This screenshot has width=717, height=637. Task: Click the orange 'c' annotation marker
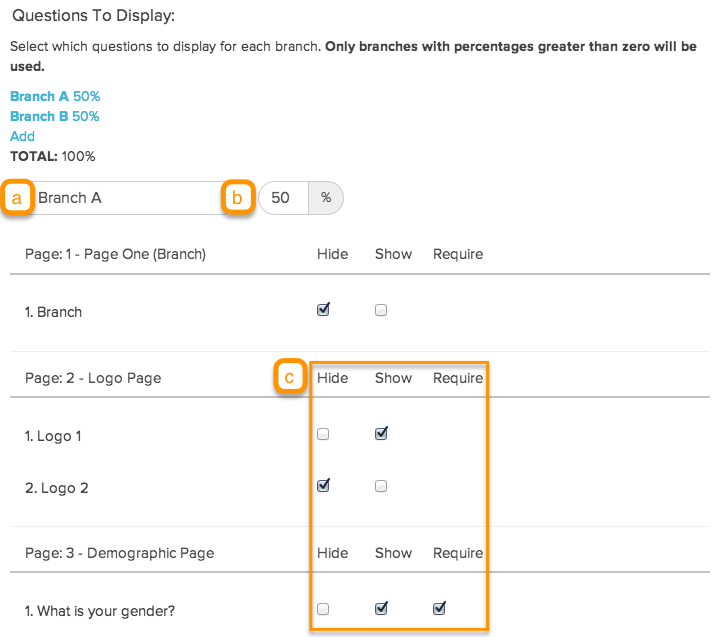[x=290, y=378]
